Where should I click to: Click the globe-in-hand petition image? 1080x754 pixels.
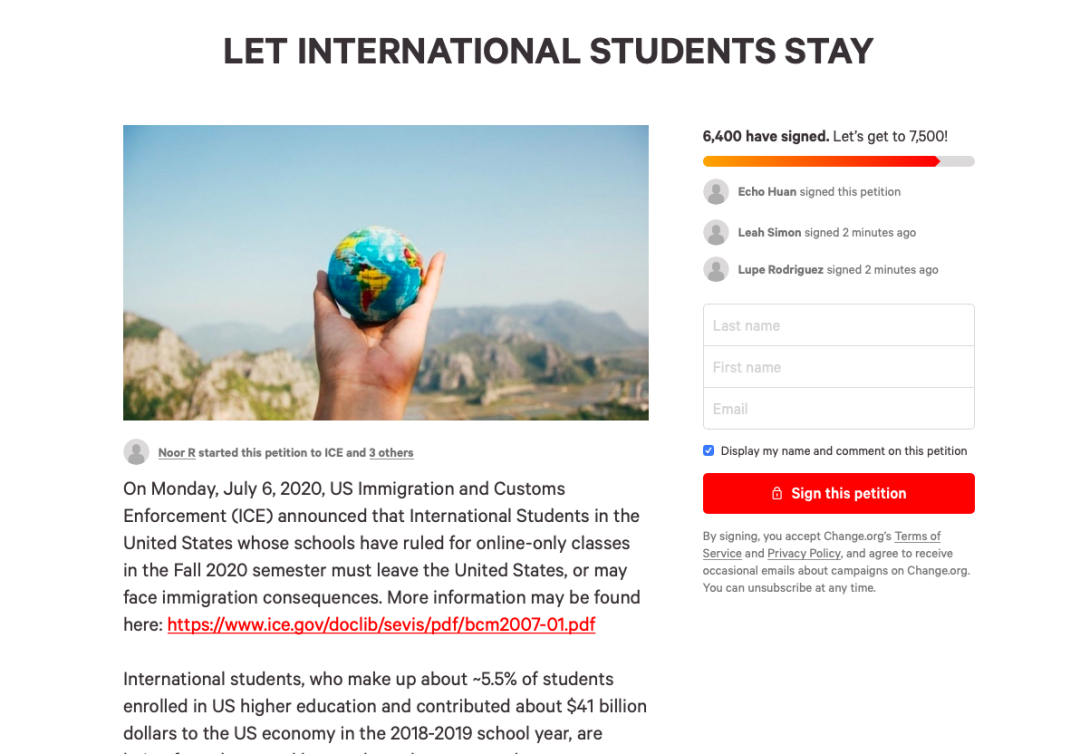[x=385, y=272]
